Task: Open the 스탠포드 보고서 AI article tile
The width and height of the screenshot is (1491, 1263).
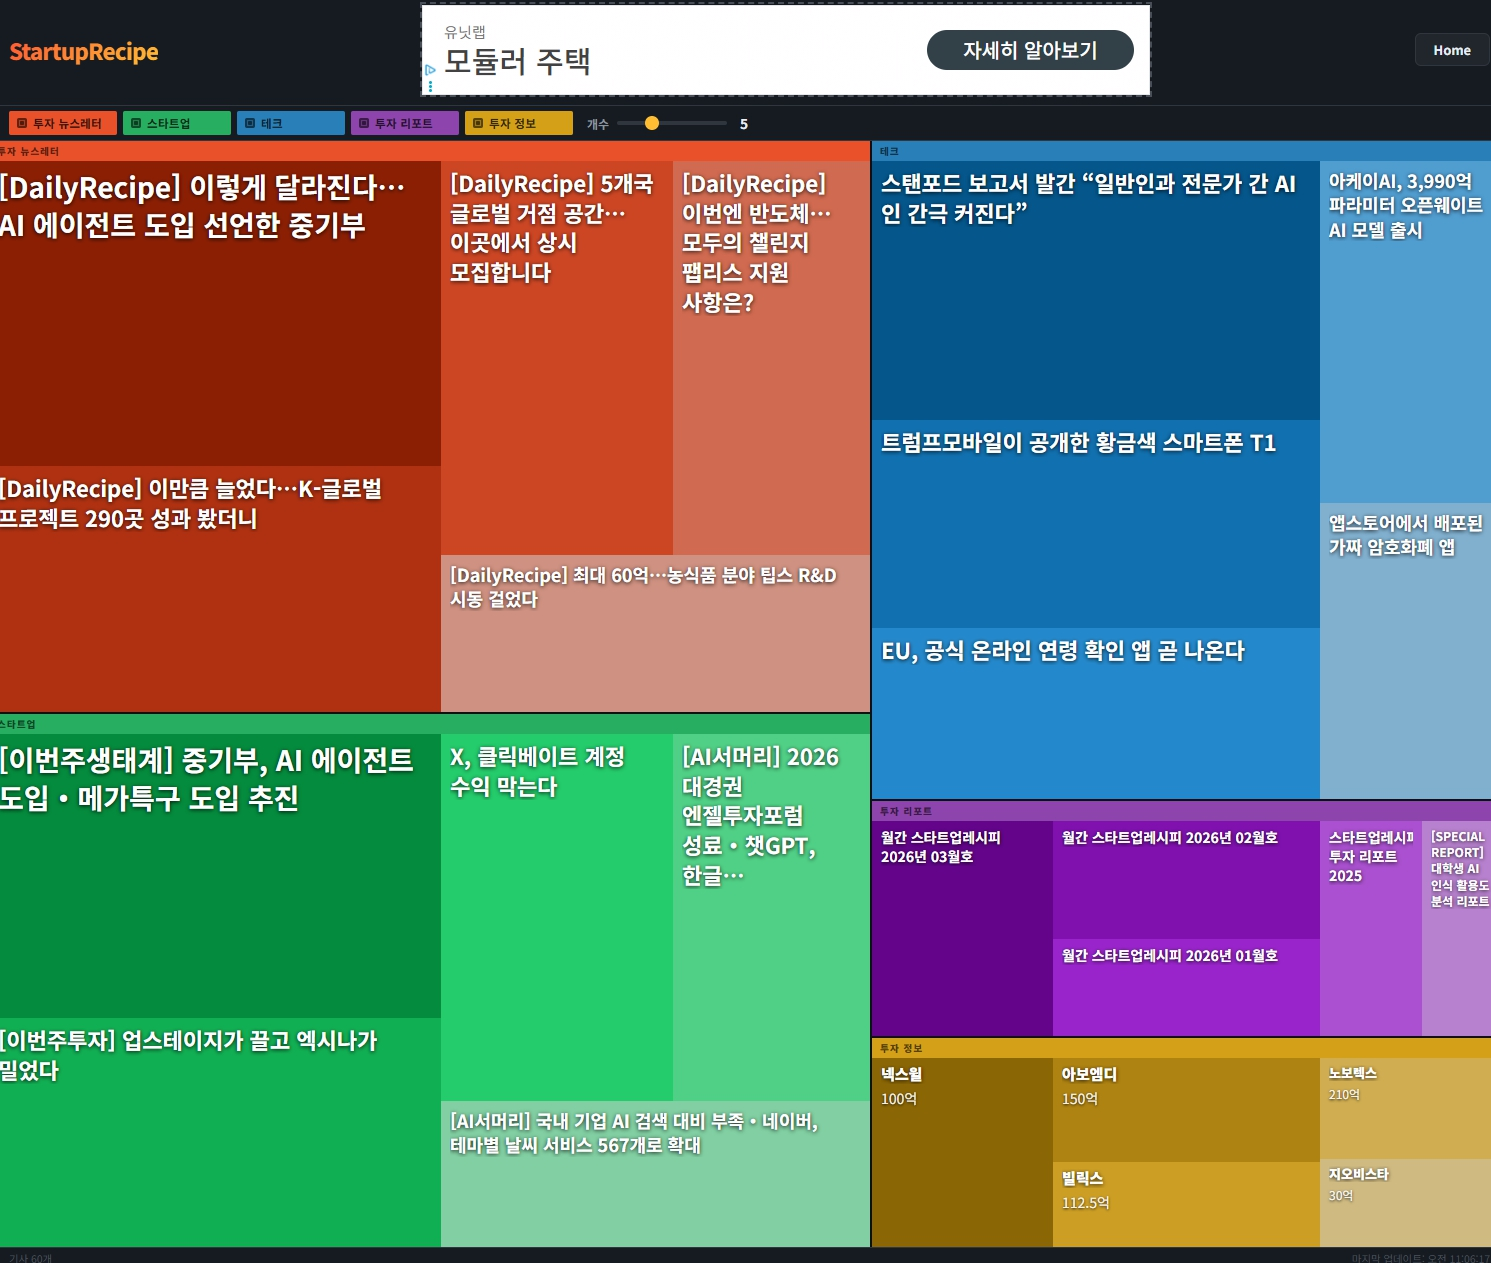Action: coord(1095,290)
